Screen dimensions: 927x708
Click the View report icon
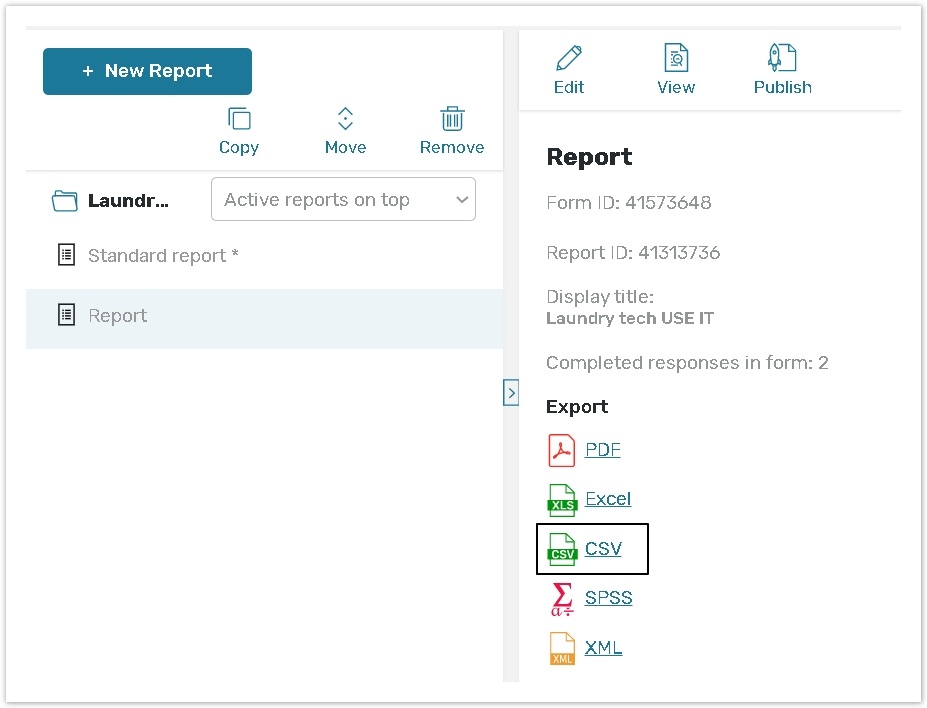(676, 59)
